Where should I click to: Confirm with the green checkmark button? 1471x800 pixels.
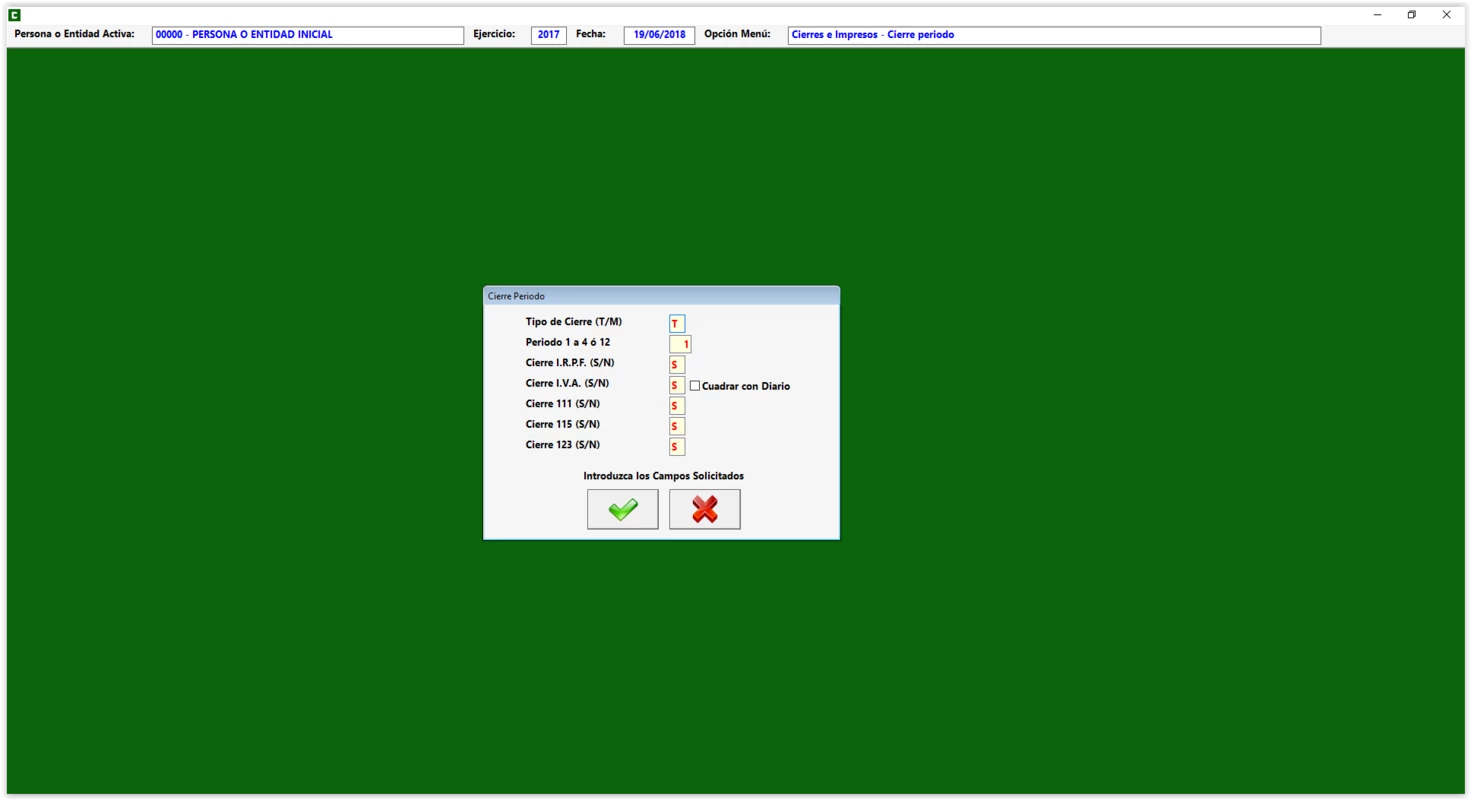pos(622,509)
